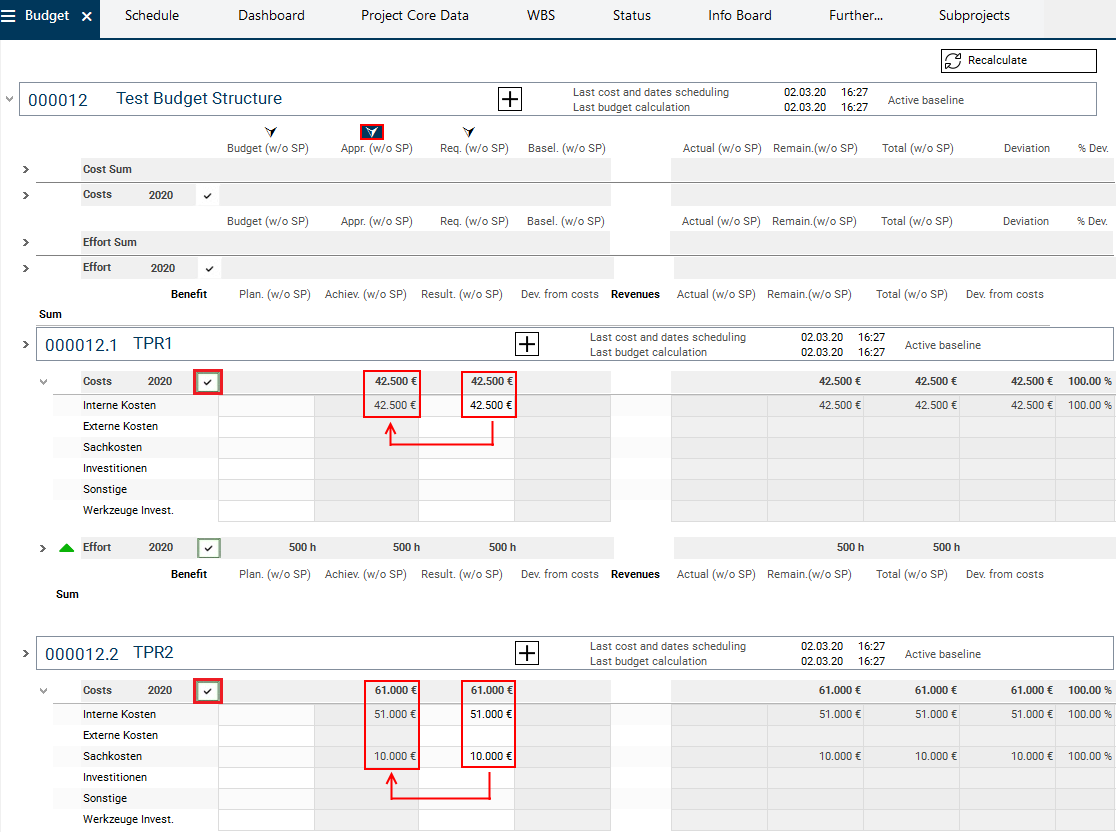Switch to the Schedule tab

[151, 16]
